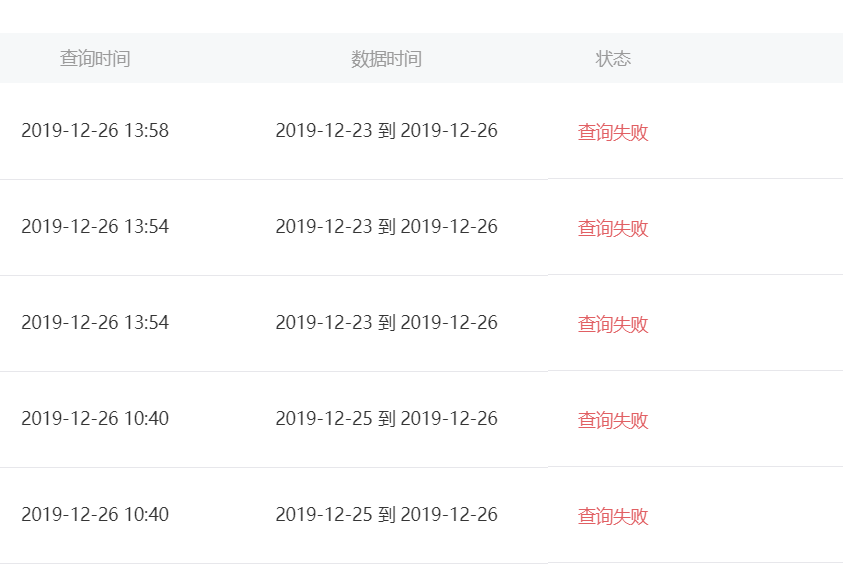The height and width of the screenshot is (588, 843).
Task: Click data range of the second 13:54 row
Action: point(387,322)
